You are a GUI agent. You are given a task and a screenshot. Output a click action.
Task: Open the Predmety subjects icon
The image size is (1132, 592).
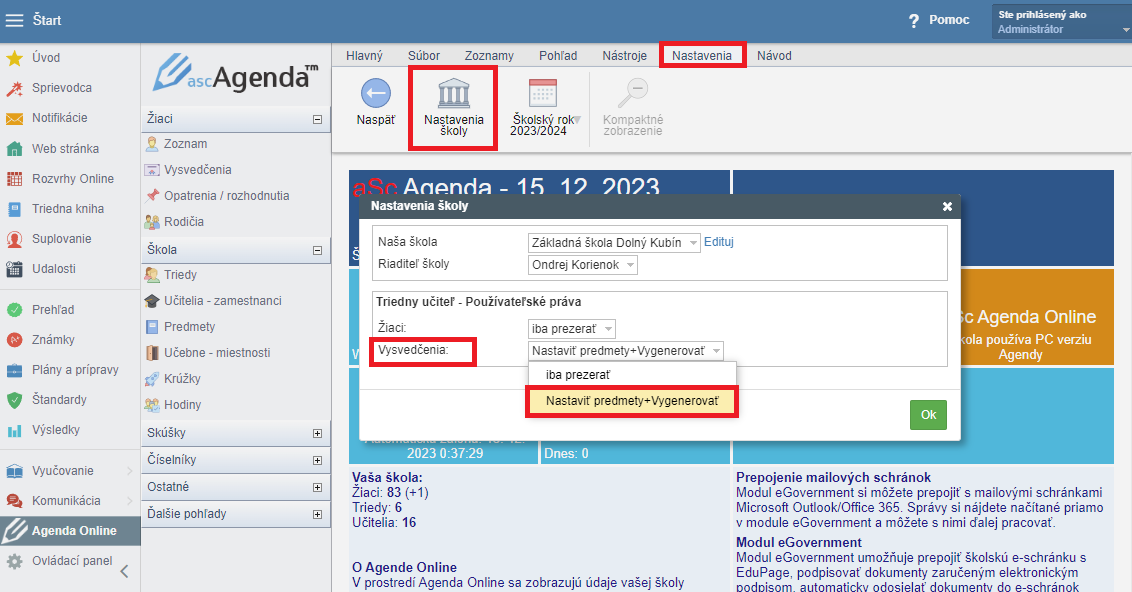152,327
